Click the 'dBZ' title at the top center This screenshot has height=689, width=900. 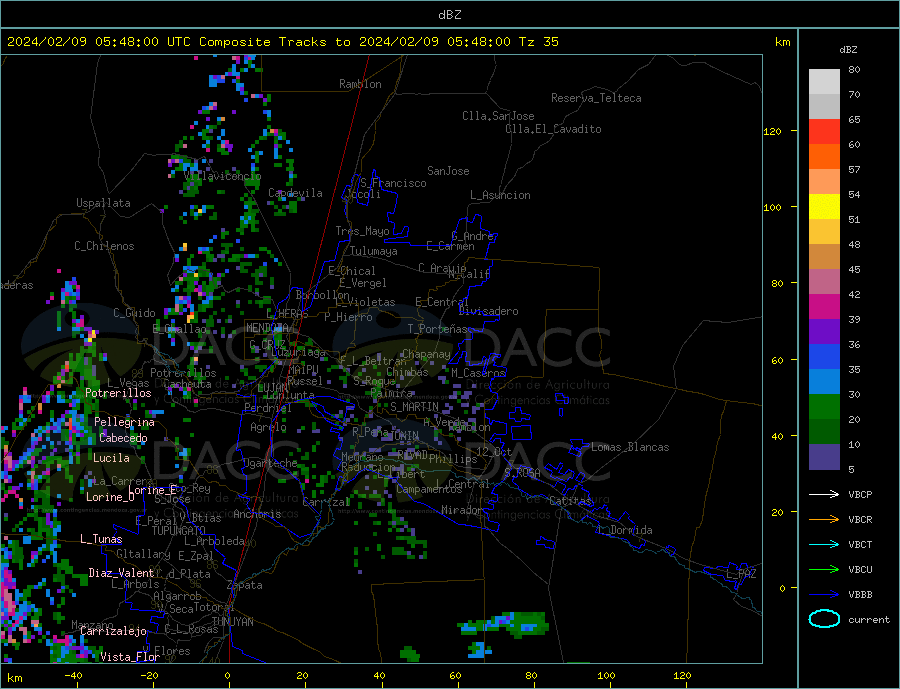click(x=449, y=15)
